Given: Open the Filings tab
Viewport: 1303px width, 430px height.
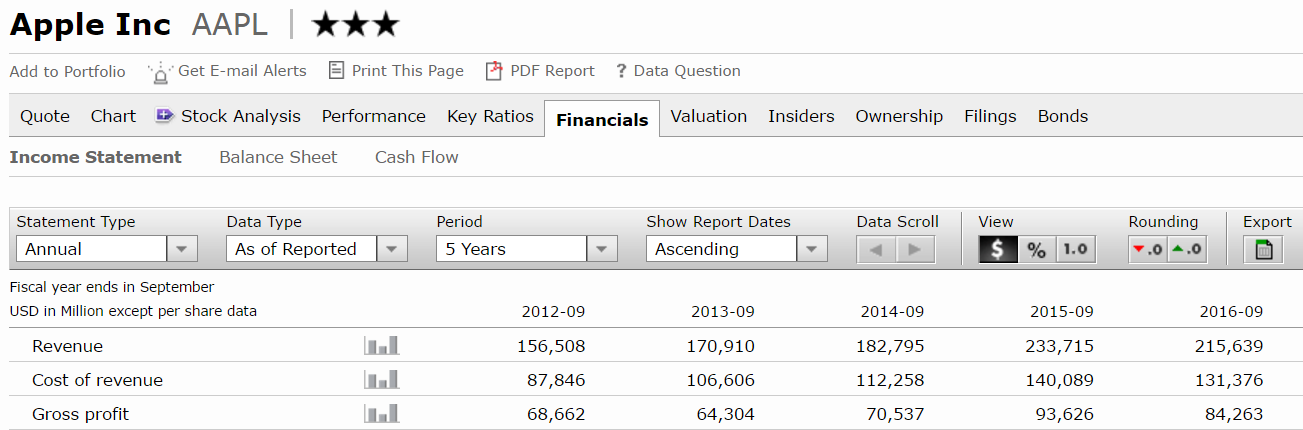Looking at the screenshot, I should click(990, 116).
